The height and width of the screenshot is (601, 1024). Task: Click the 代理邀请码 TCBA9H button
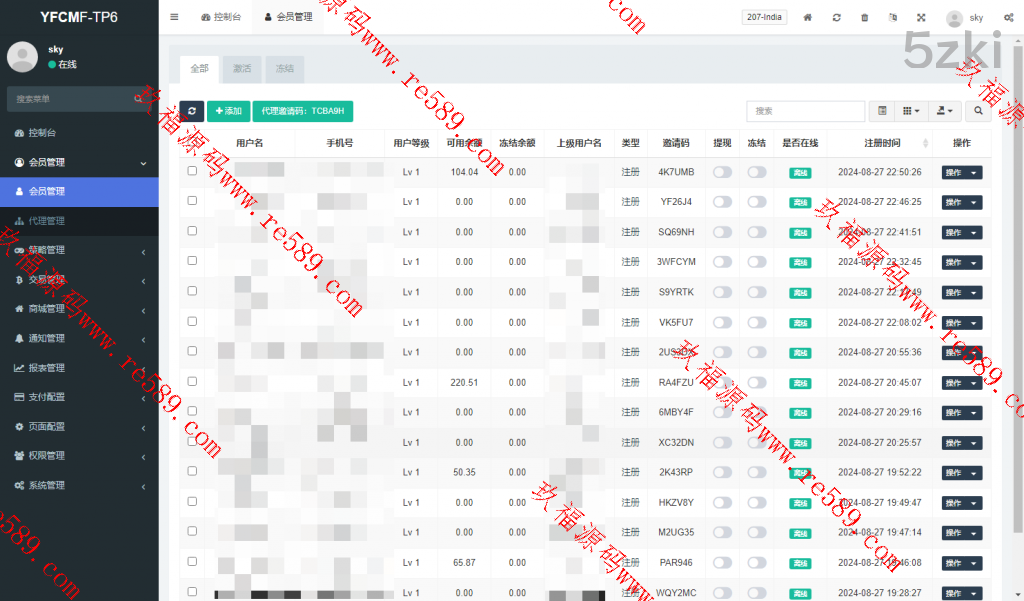303,111
